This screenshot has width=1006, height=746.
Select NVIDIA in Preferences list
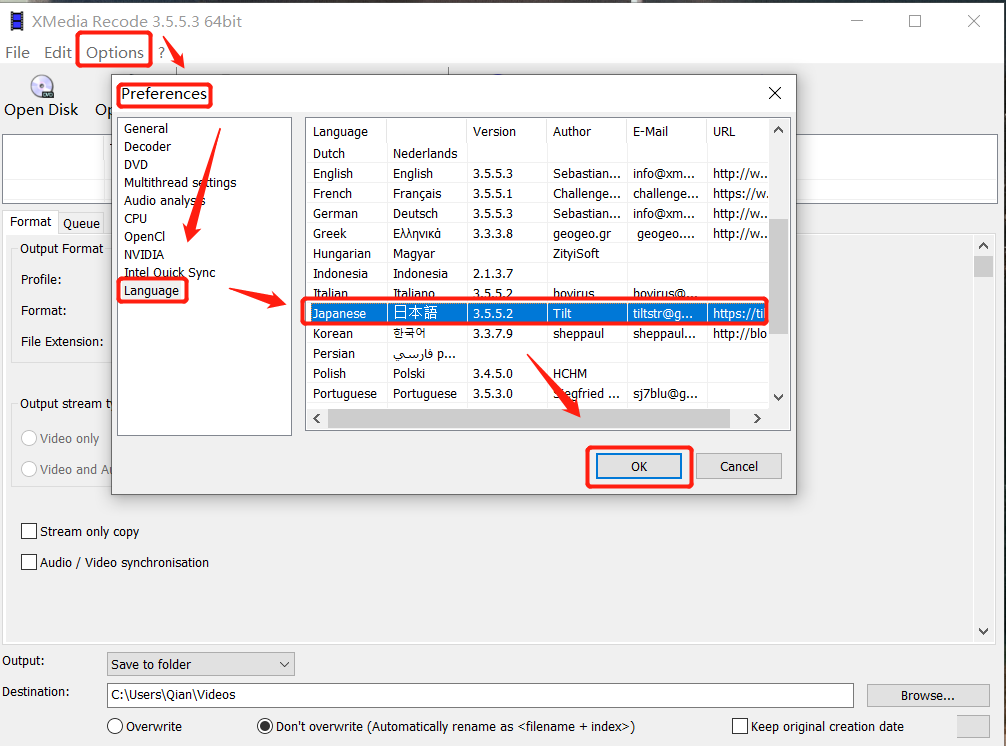[x=144, y=255]
